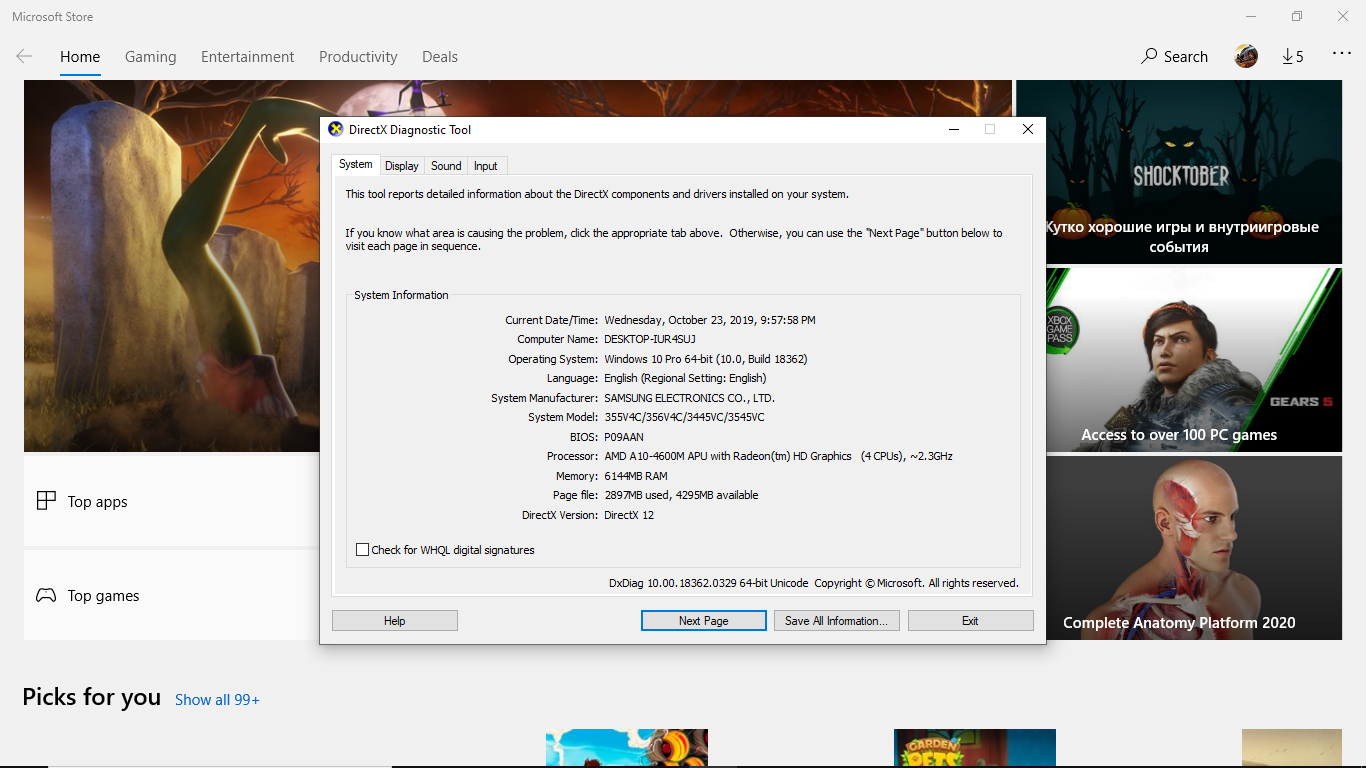Open downloads and updates (5)
This screenshot has width=1366, height=768.
(x=1293, y=57)
